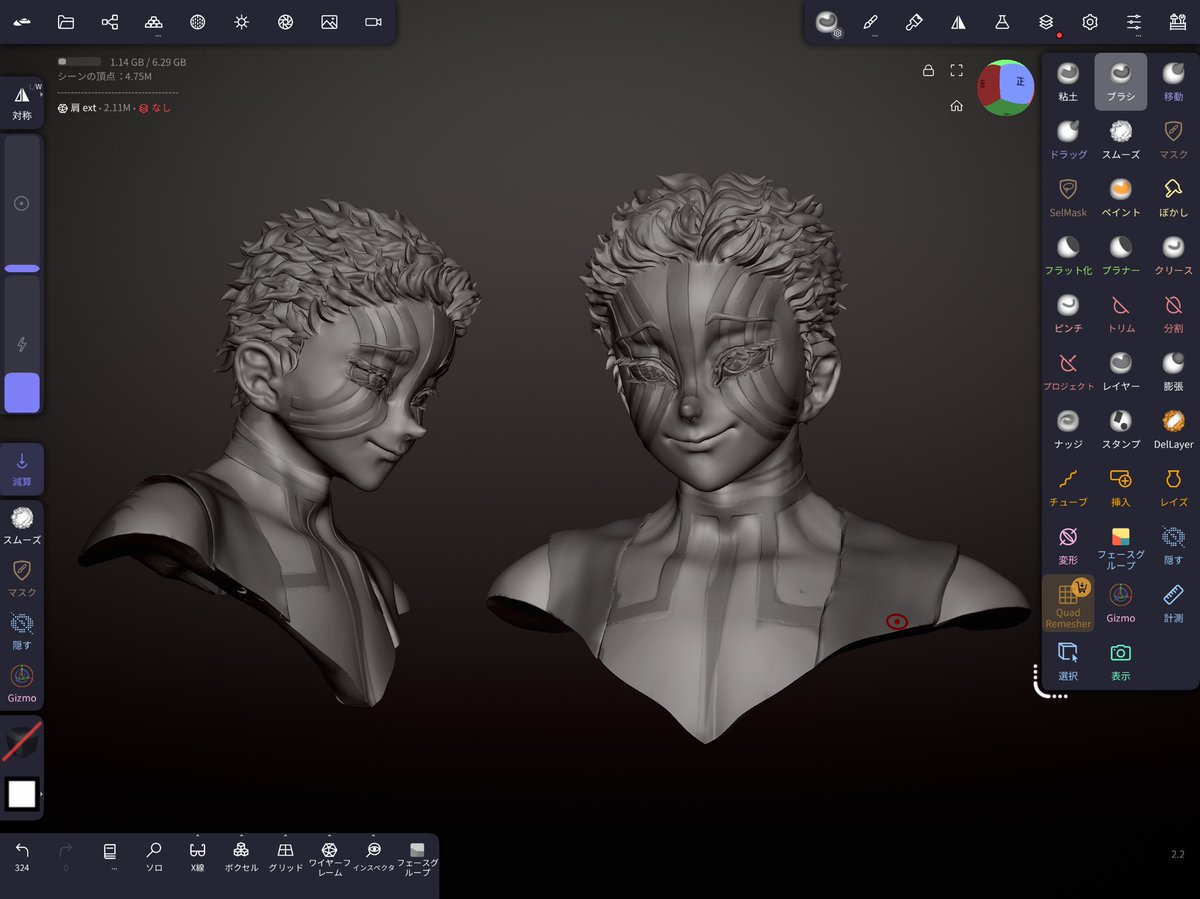Select the ピンチ pinch tool

tap(1068, 314)
